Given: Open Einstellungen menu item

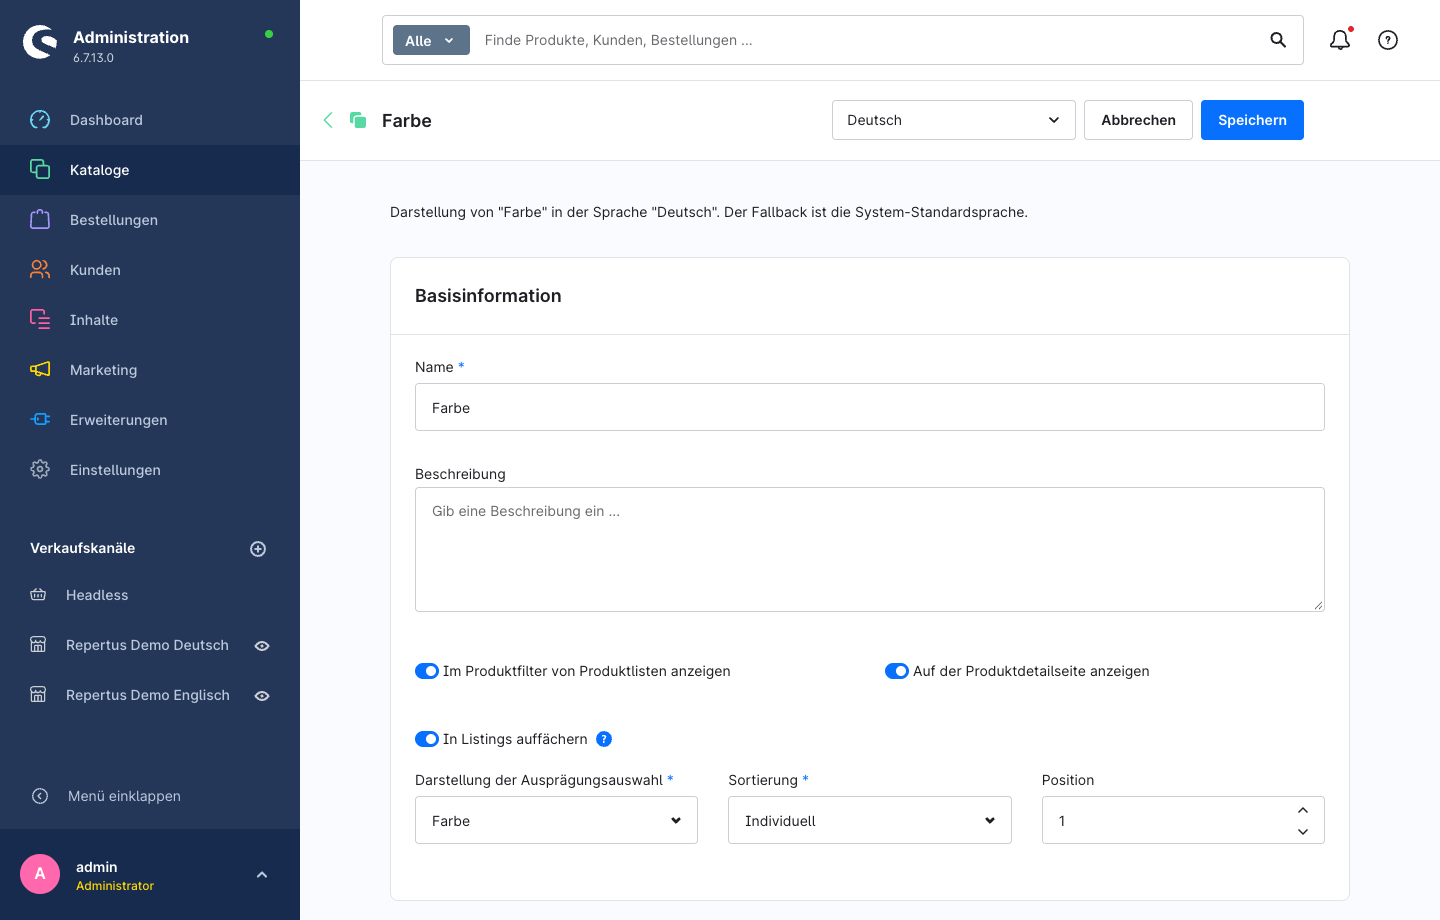Looking at the screenshot, I should pyautogui.click(x=150, y=470).
